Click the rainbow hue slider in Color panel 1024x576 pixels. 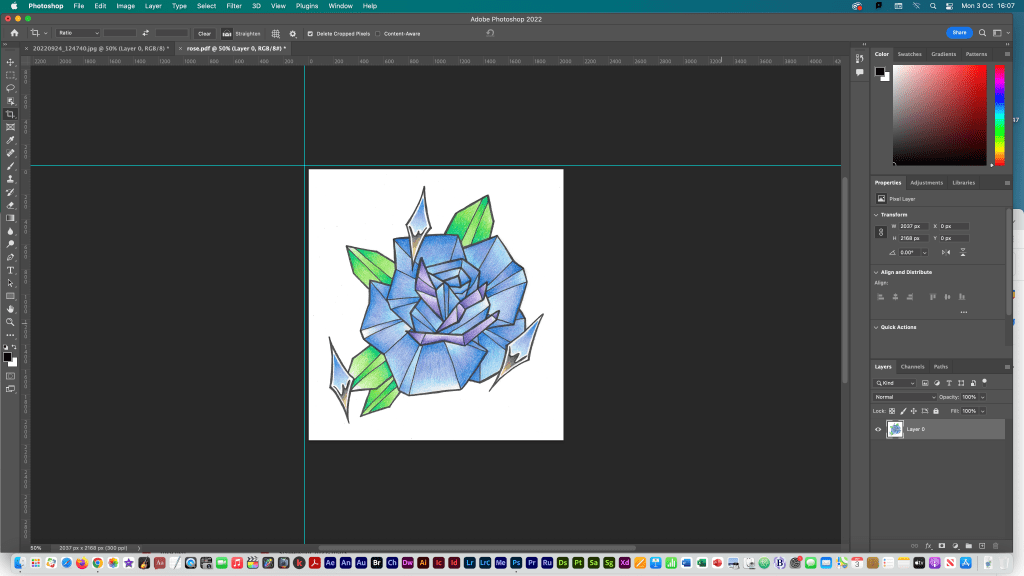999,115
